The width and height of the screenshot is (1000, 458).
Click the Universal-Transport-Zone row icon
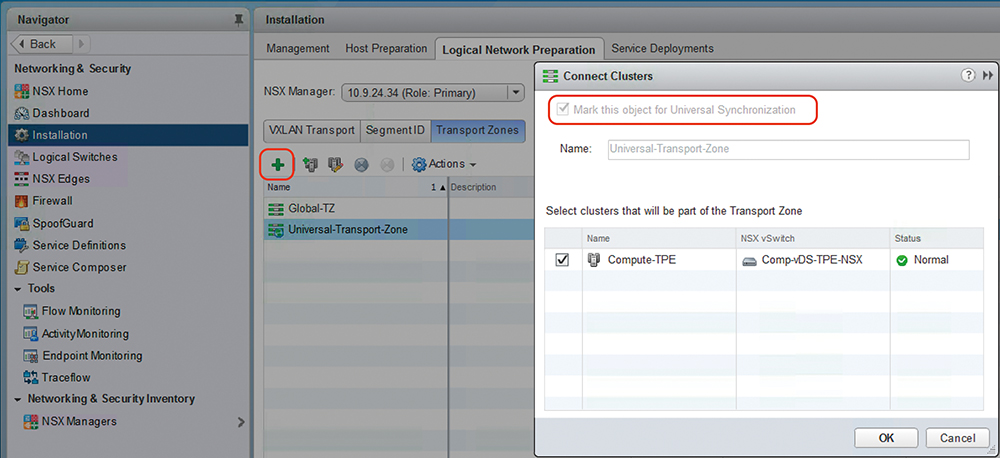click(x=276, y=230)
